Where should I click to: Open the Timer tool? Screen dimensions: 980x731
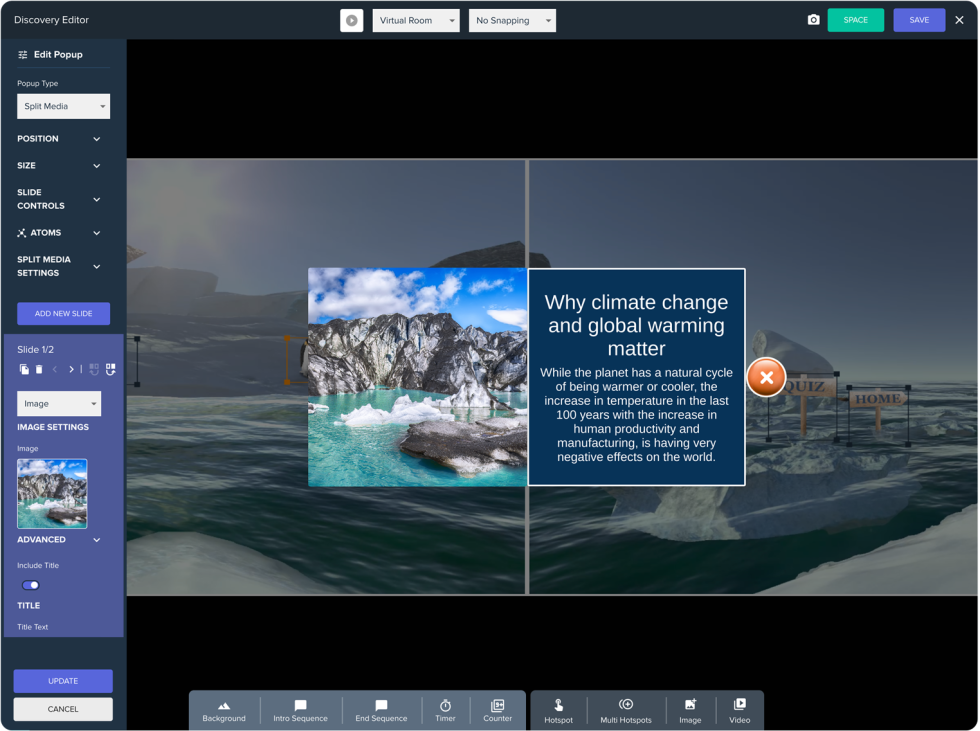click(445, 710)
